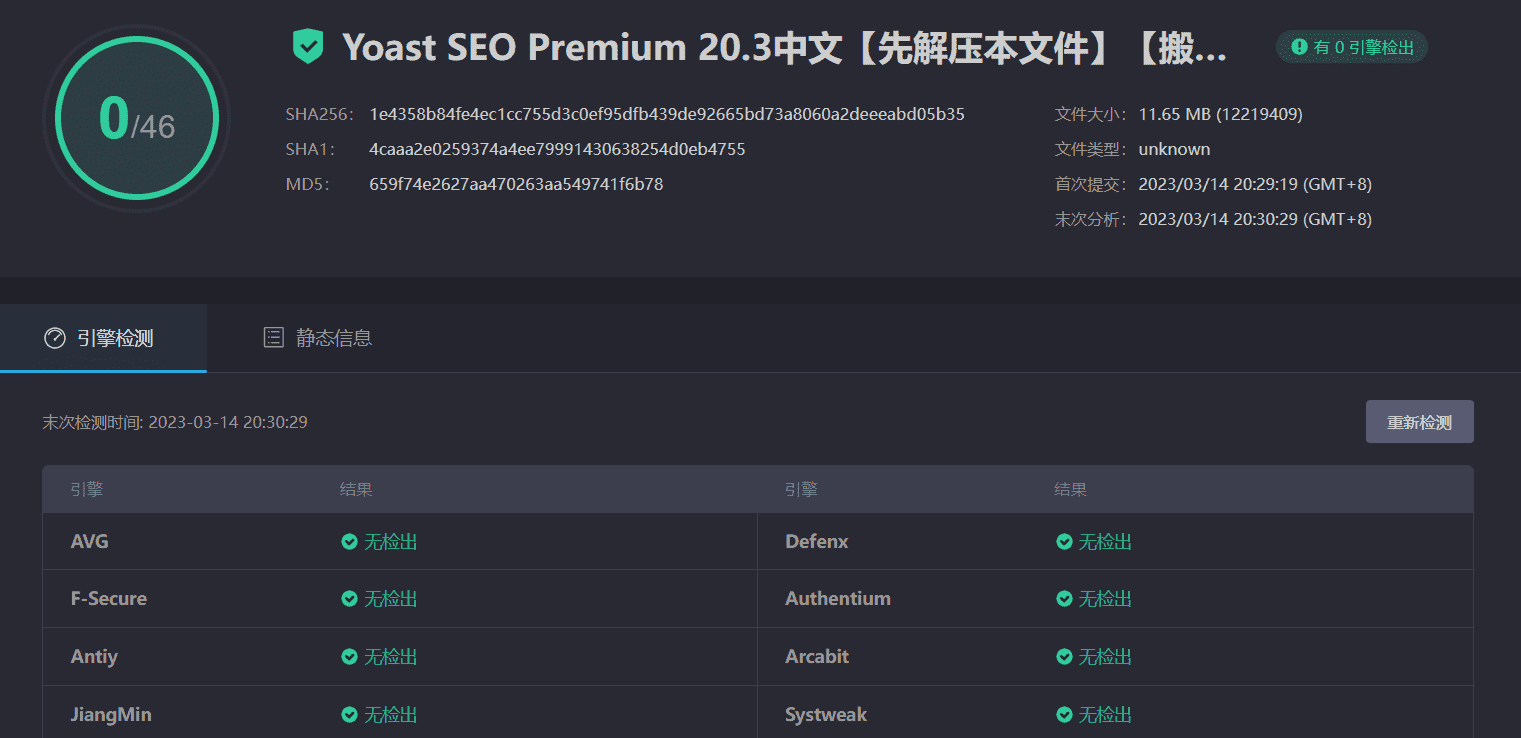The image size is (1521, 738).
Task: Click the file size value 11.65 MB
Action: coord(1220,114)
